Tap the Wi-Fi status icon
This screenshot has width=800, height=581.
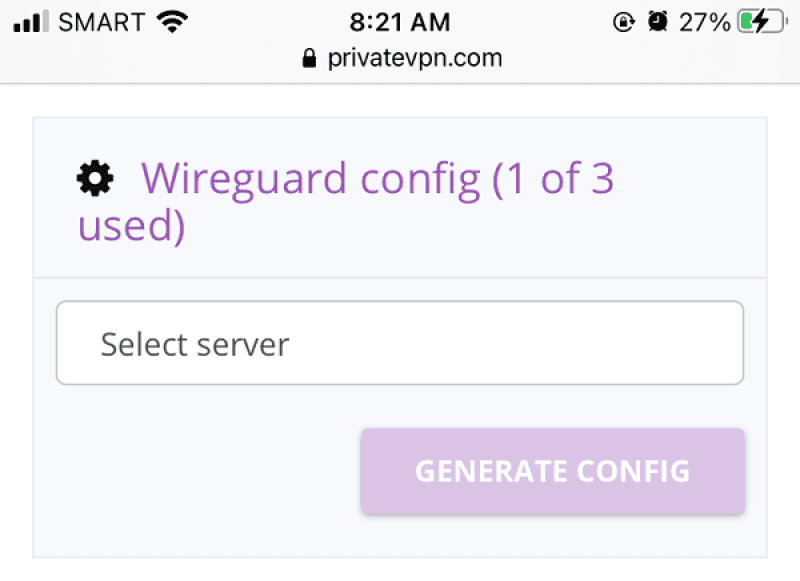[173, 22]
